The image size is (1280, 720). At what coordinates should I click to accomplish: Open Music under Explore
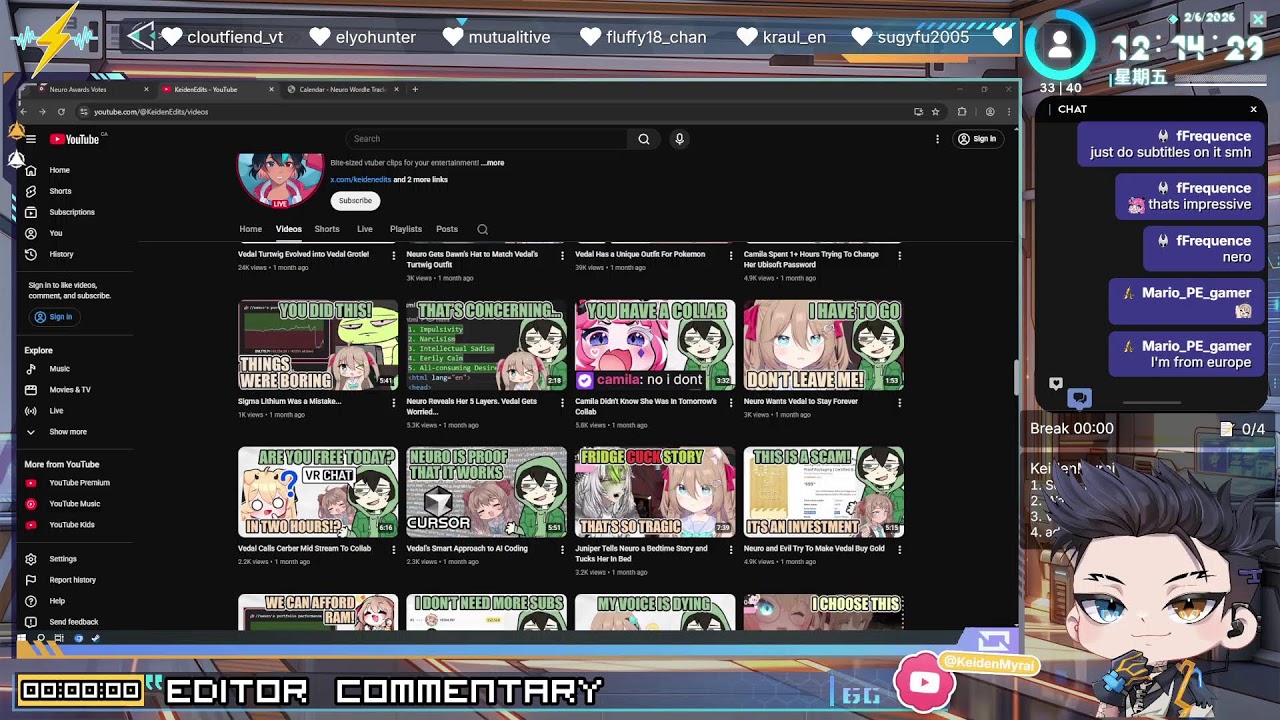tap(62, 369)
